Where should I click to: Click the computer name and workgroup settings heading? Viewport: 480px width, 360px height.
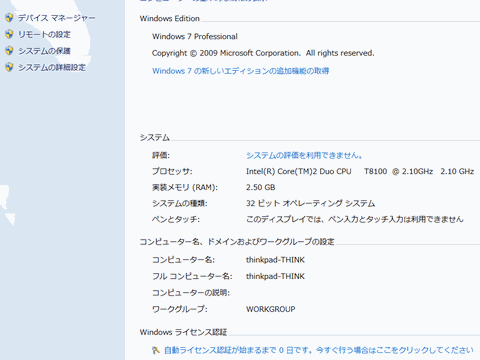coord(237,242)
